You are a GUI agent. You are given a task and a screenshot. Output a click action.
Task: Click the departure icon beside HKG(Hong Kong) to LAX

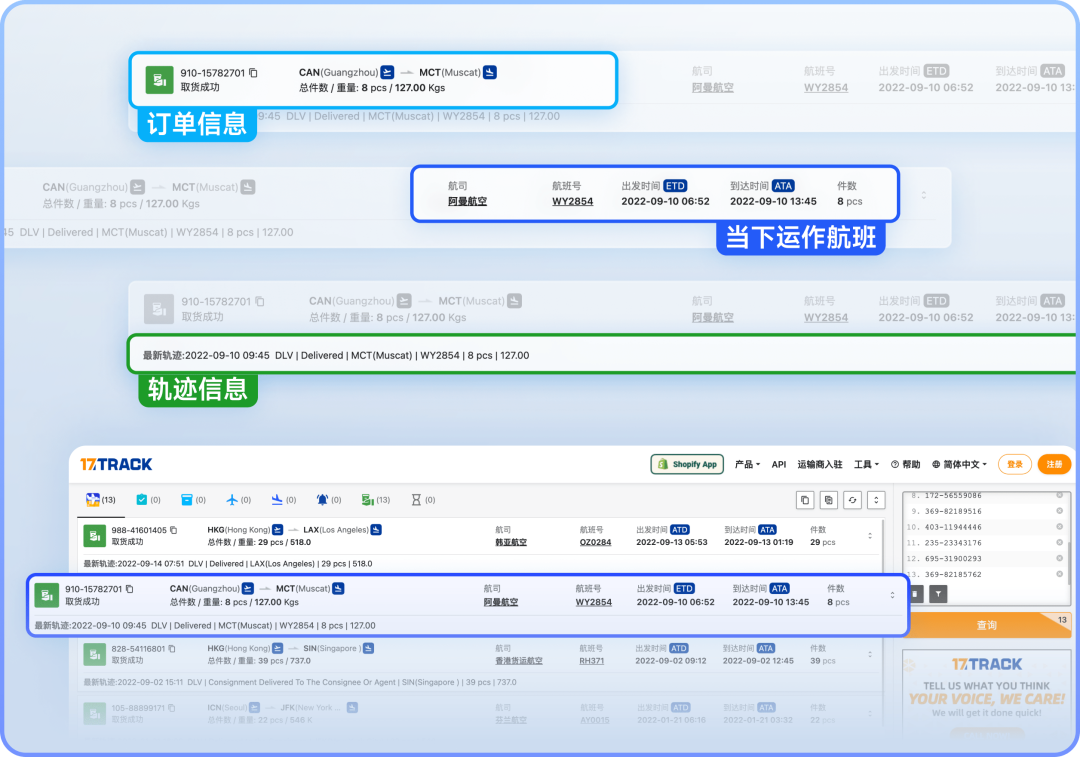(x=278, y=530)
